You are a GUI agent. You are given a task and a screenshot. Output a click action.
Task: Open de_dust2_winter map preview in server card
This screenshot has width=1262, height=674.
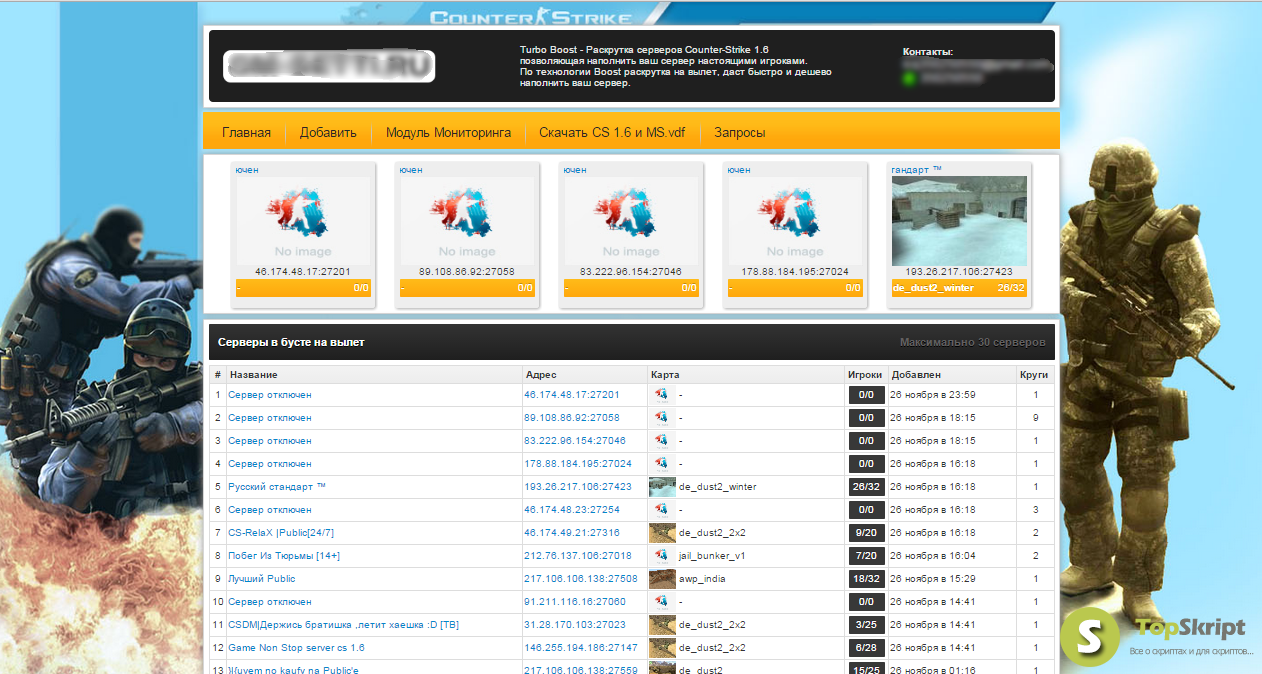pos(959,221)
